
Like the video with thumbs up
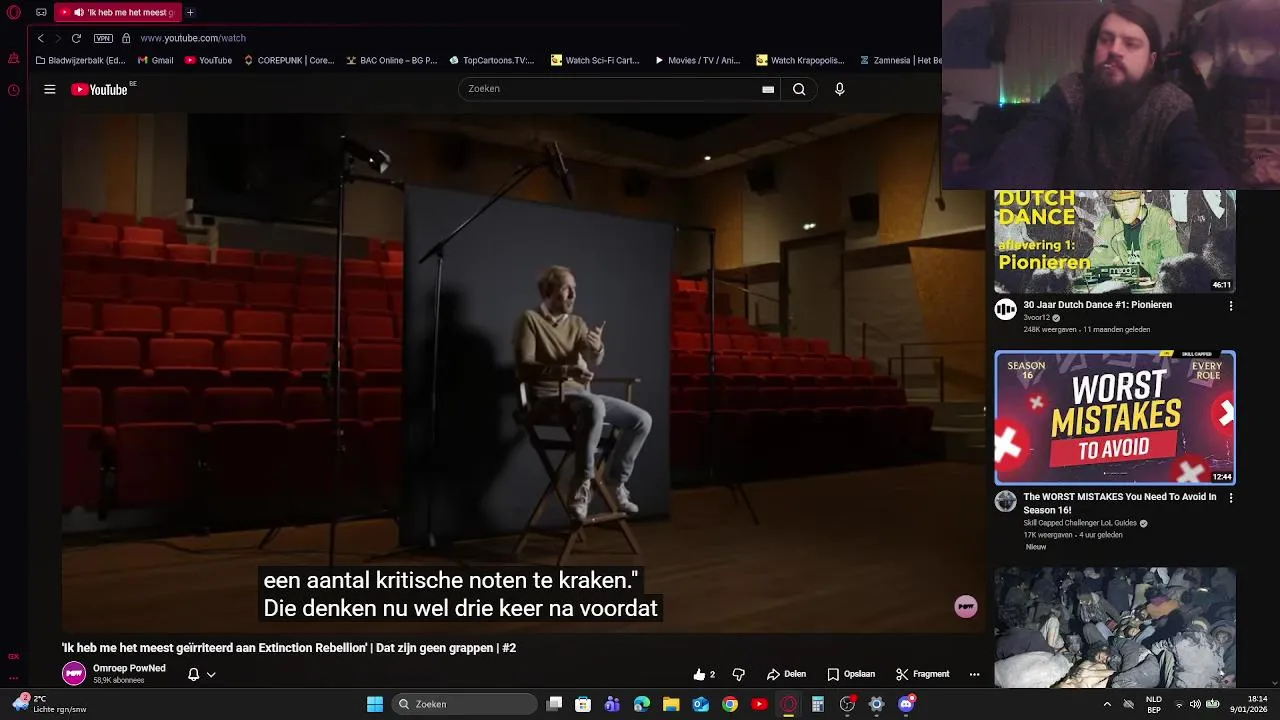[x=704, y=674]
